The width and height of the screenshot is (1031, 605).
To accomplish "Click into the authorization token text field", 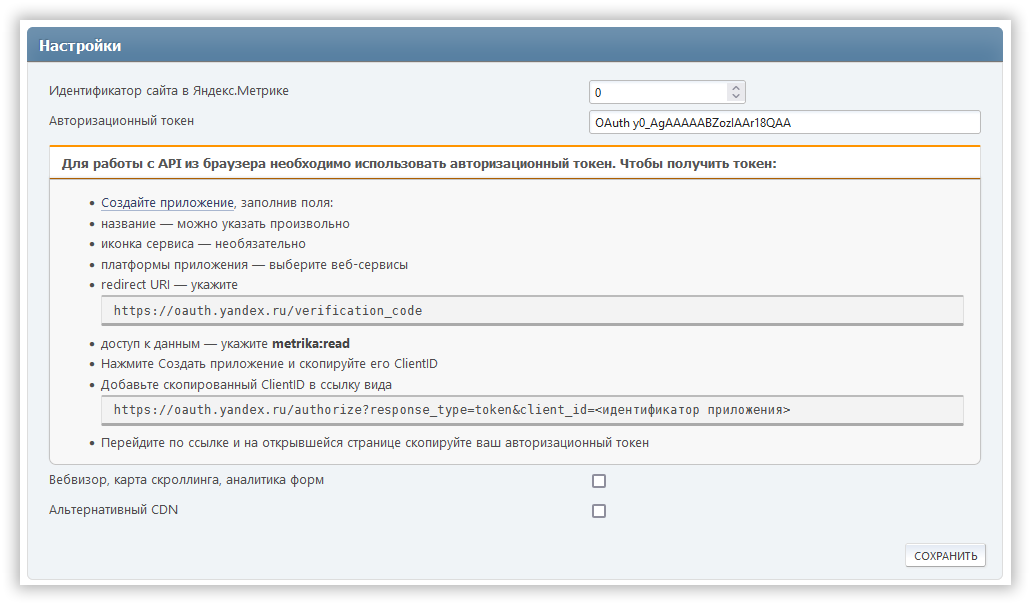I will point(784,122).
